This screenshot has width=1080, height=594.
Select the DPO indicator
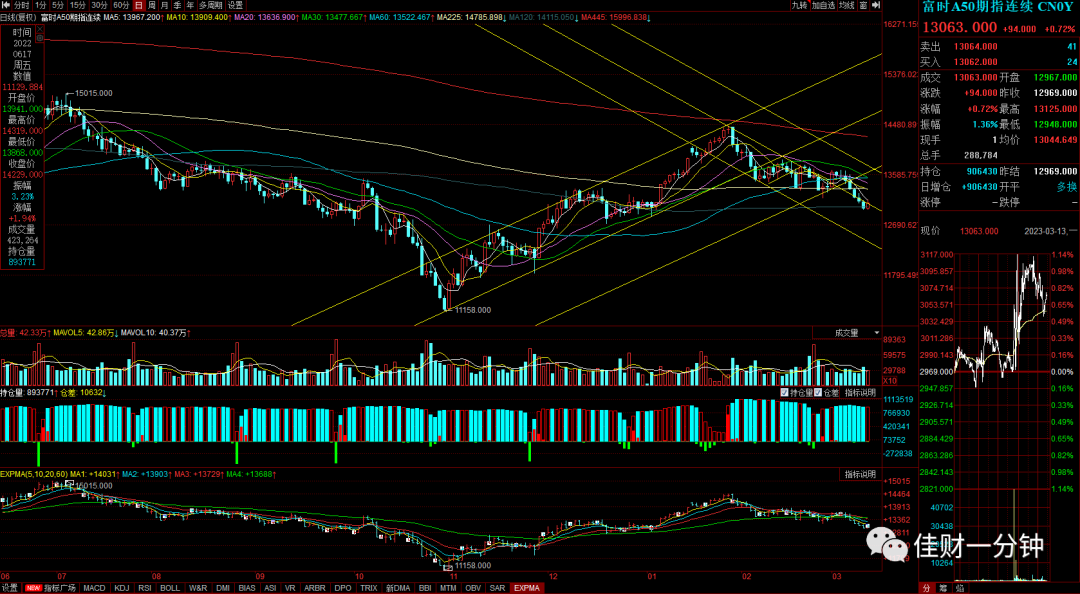click(342, 588)
